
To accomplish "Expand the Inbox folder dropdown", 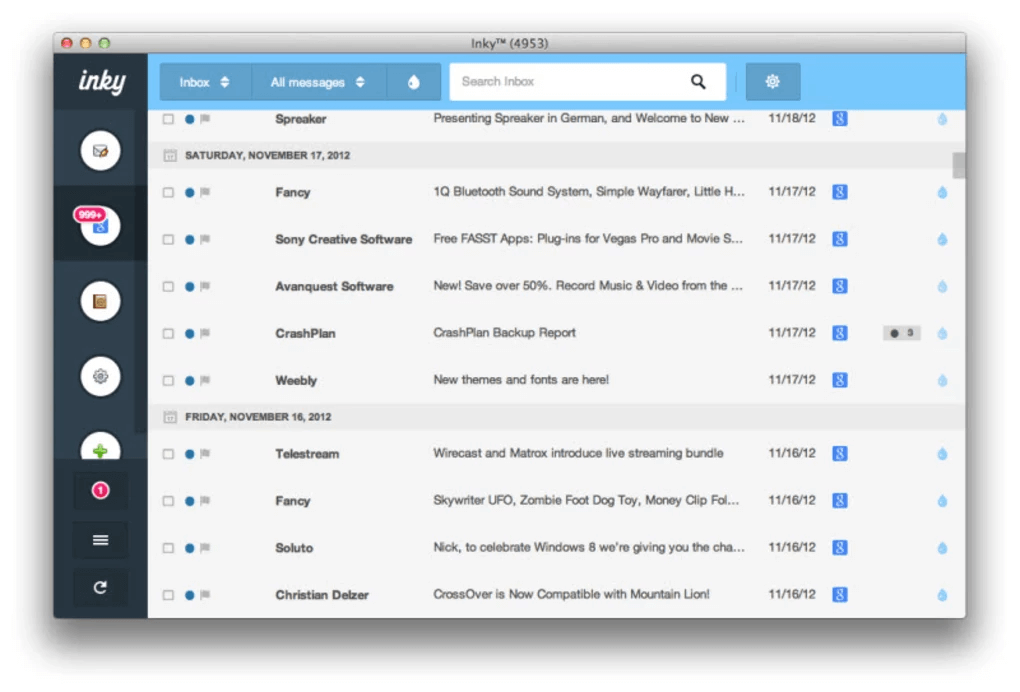I will coord(205,82).
